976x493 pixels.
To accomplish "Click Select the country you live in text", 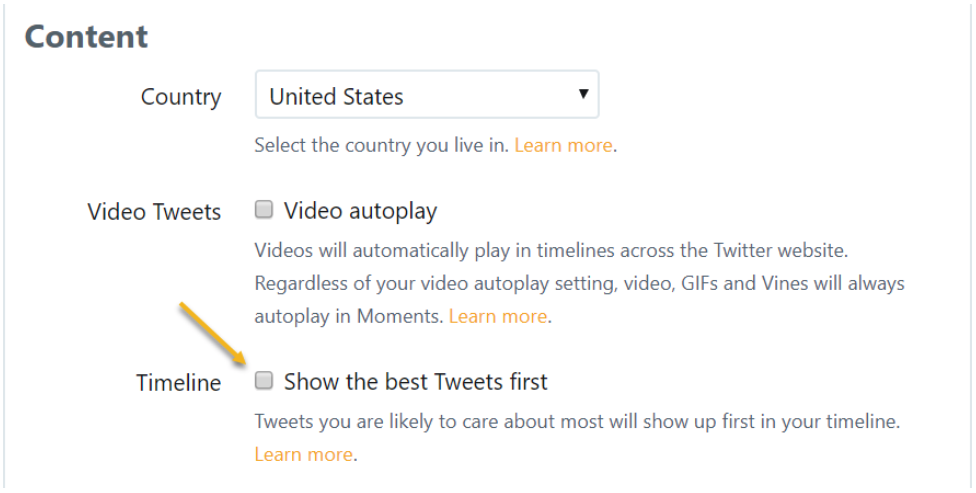I will click(382, 145).
